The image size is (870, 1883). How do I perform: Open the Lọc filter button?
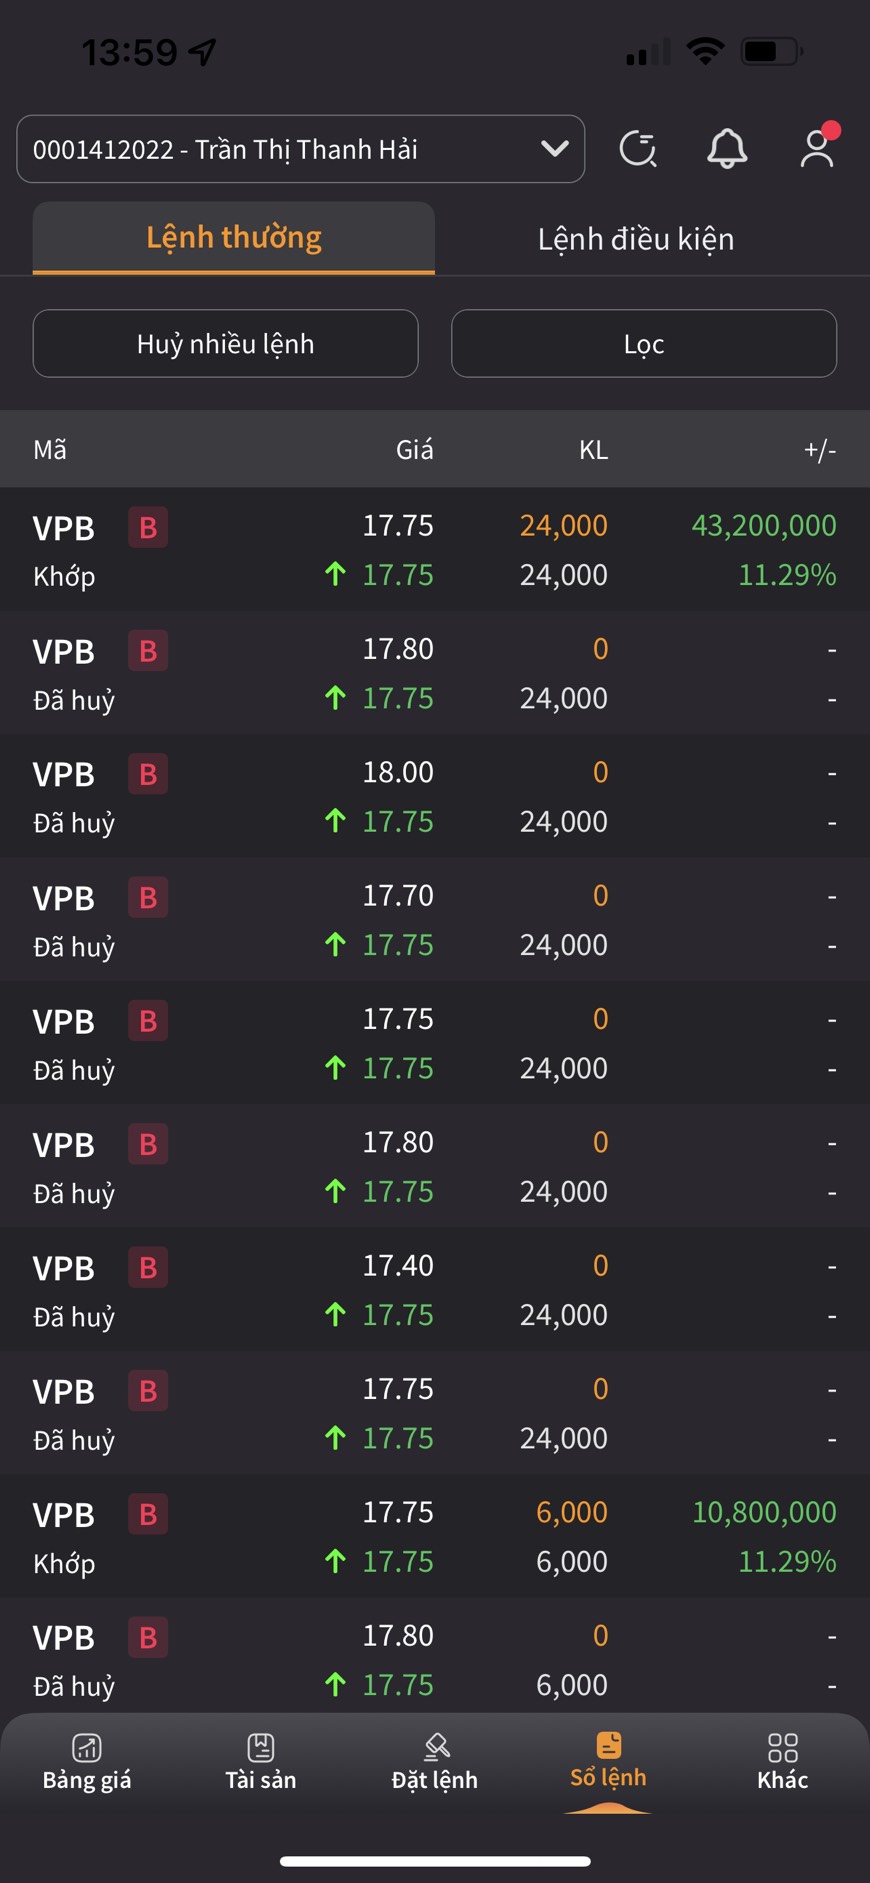tap(644, 344)
